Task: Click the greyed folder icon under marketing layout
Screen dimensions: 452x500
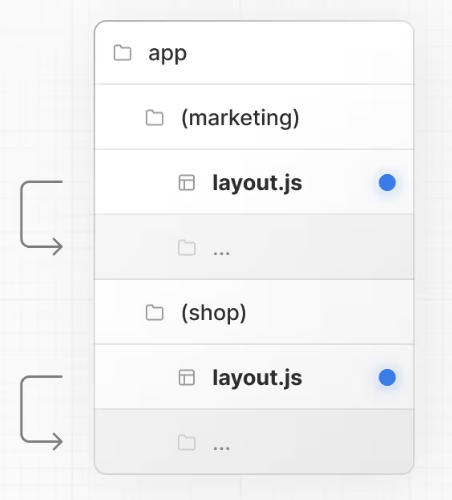Action: click(187, 248)
